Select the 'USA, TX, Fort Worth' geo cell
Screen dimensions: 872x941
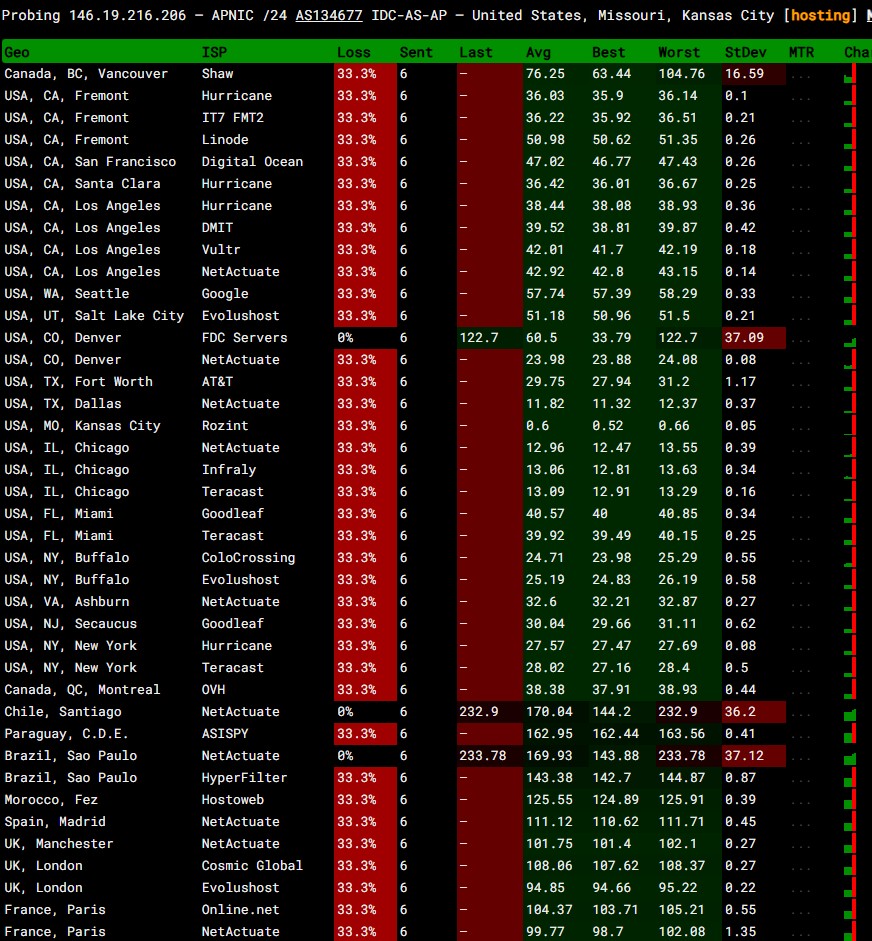pos(78,382)
